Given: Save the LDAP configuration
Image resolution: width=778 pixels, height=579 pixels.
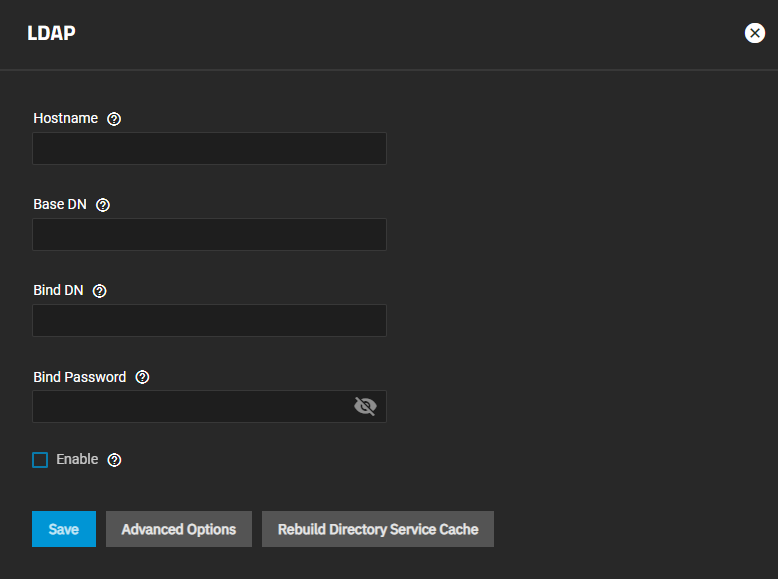Looking at the screenshot, I should coord(63,529).
